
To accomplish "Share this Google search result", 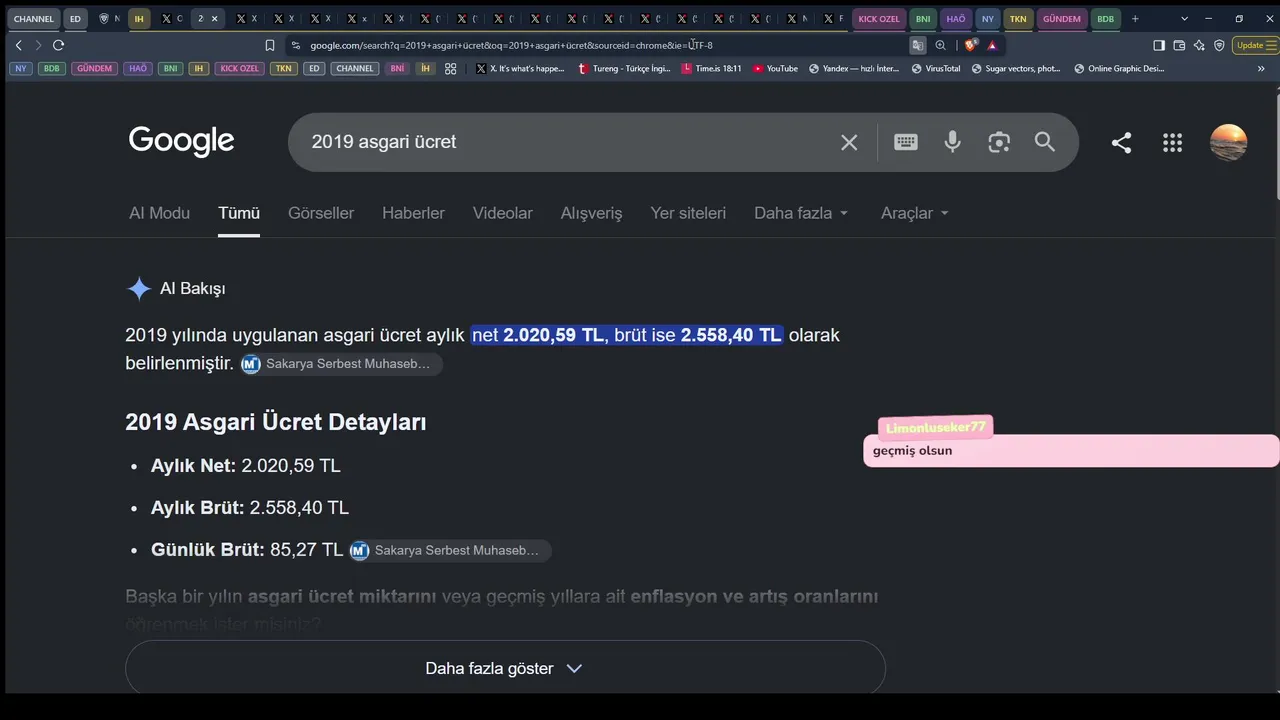I will click(x=1121, y=142).
